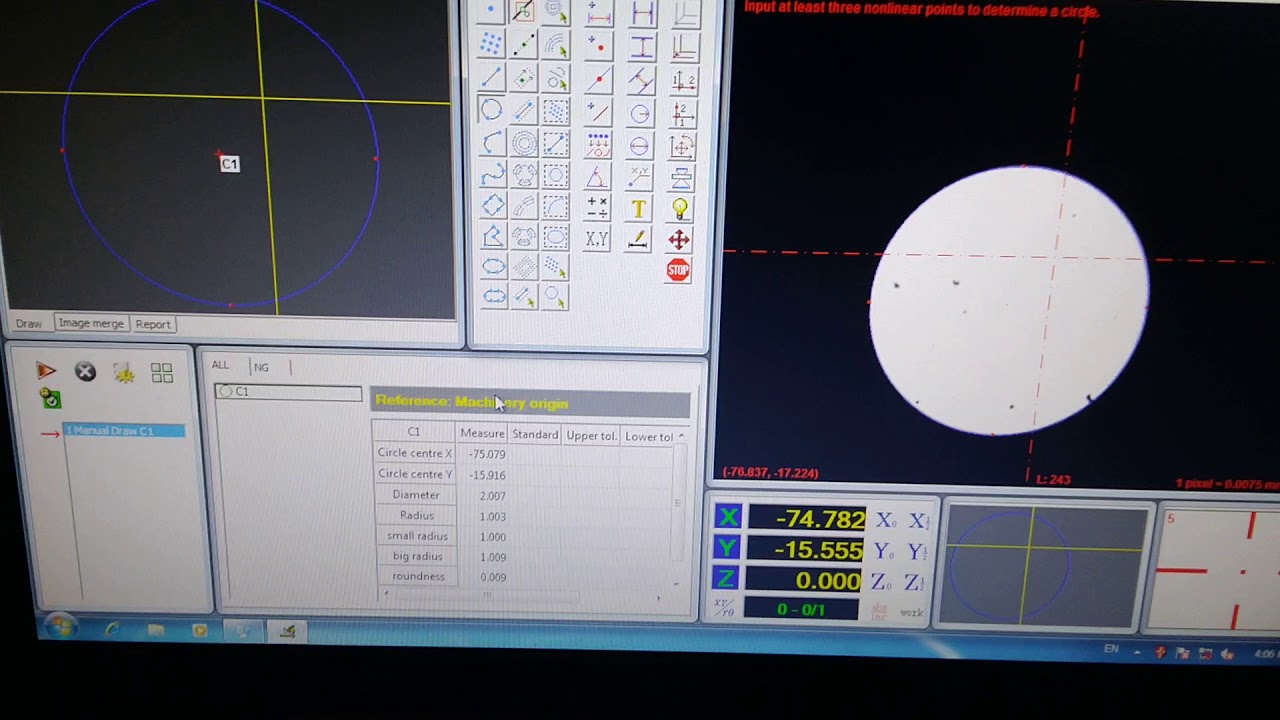
Task: Switch to the Report tab
Action: click(x=153, y=324)
